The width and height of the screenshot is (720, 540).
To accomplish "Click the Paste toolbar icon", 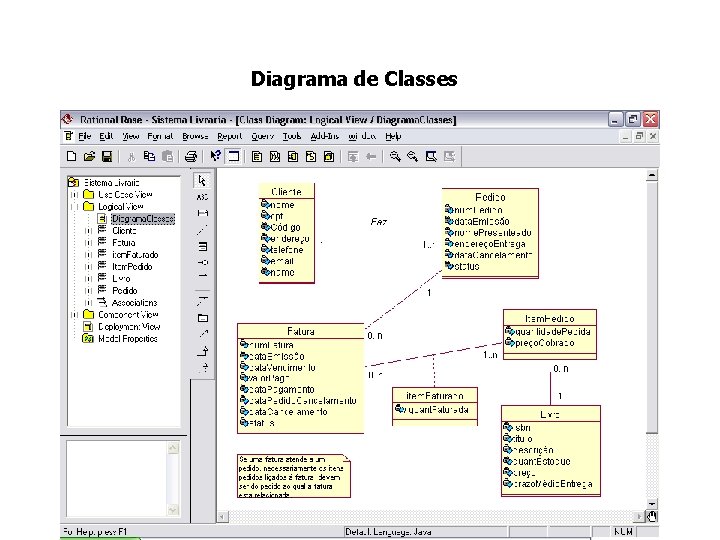I will pyautogui.click(x=167, y=157).
